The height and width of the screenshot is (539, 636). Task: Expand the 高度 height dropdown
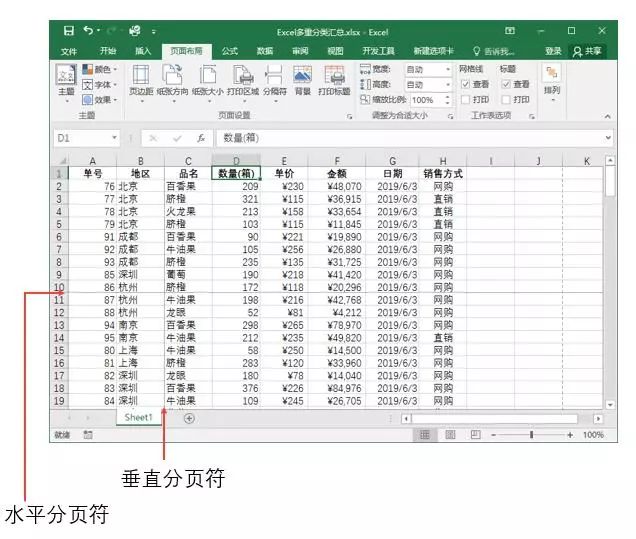448,85
